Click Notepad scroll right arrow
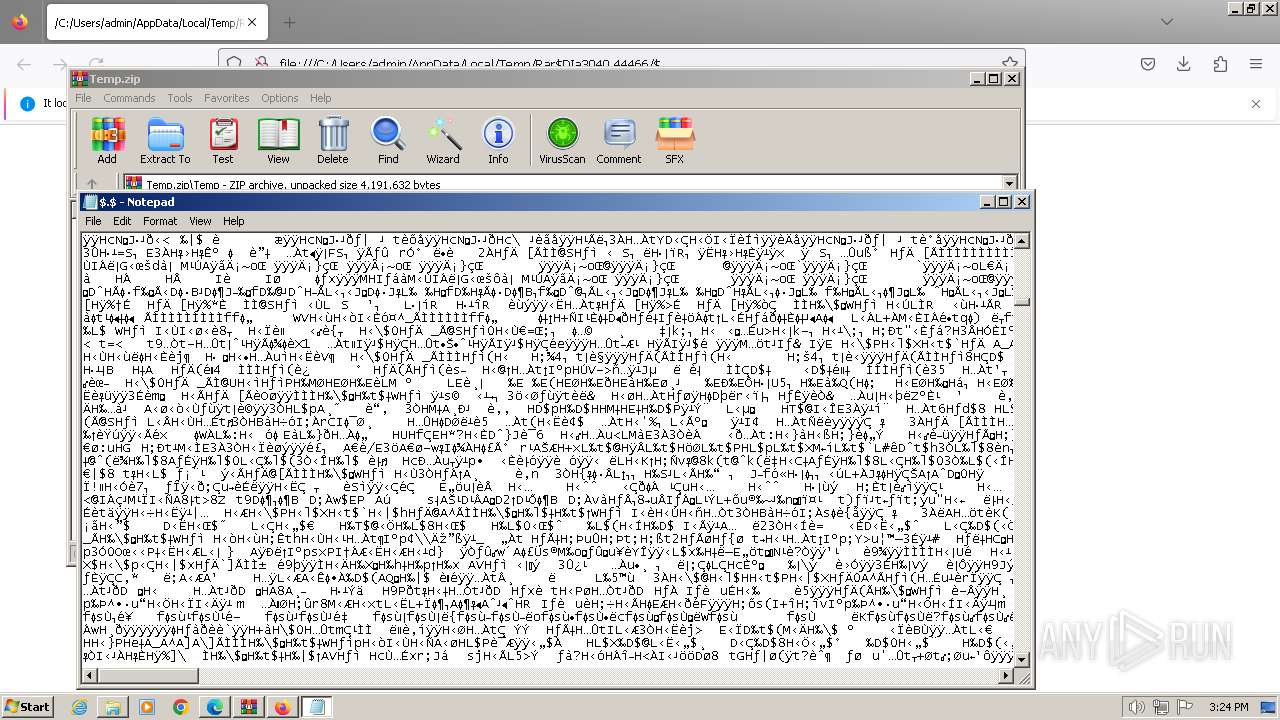This screenshot has width=1280, height=720. click(x=1006, y=677)
